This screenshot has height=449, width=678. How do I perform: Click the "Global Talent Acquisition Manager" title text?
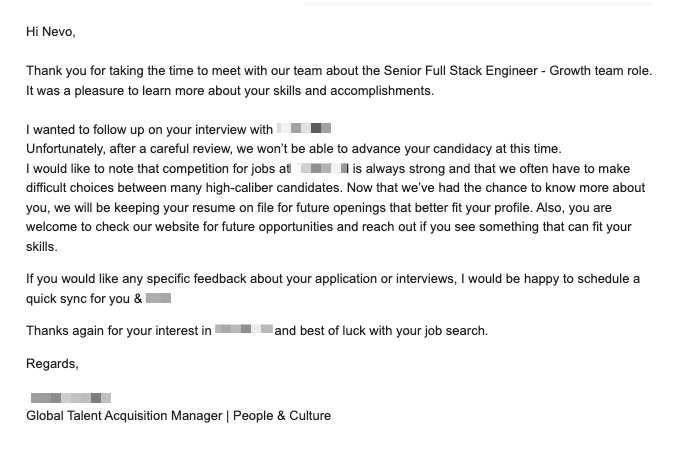(124, 416)
